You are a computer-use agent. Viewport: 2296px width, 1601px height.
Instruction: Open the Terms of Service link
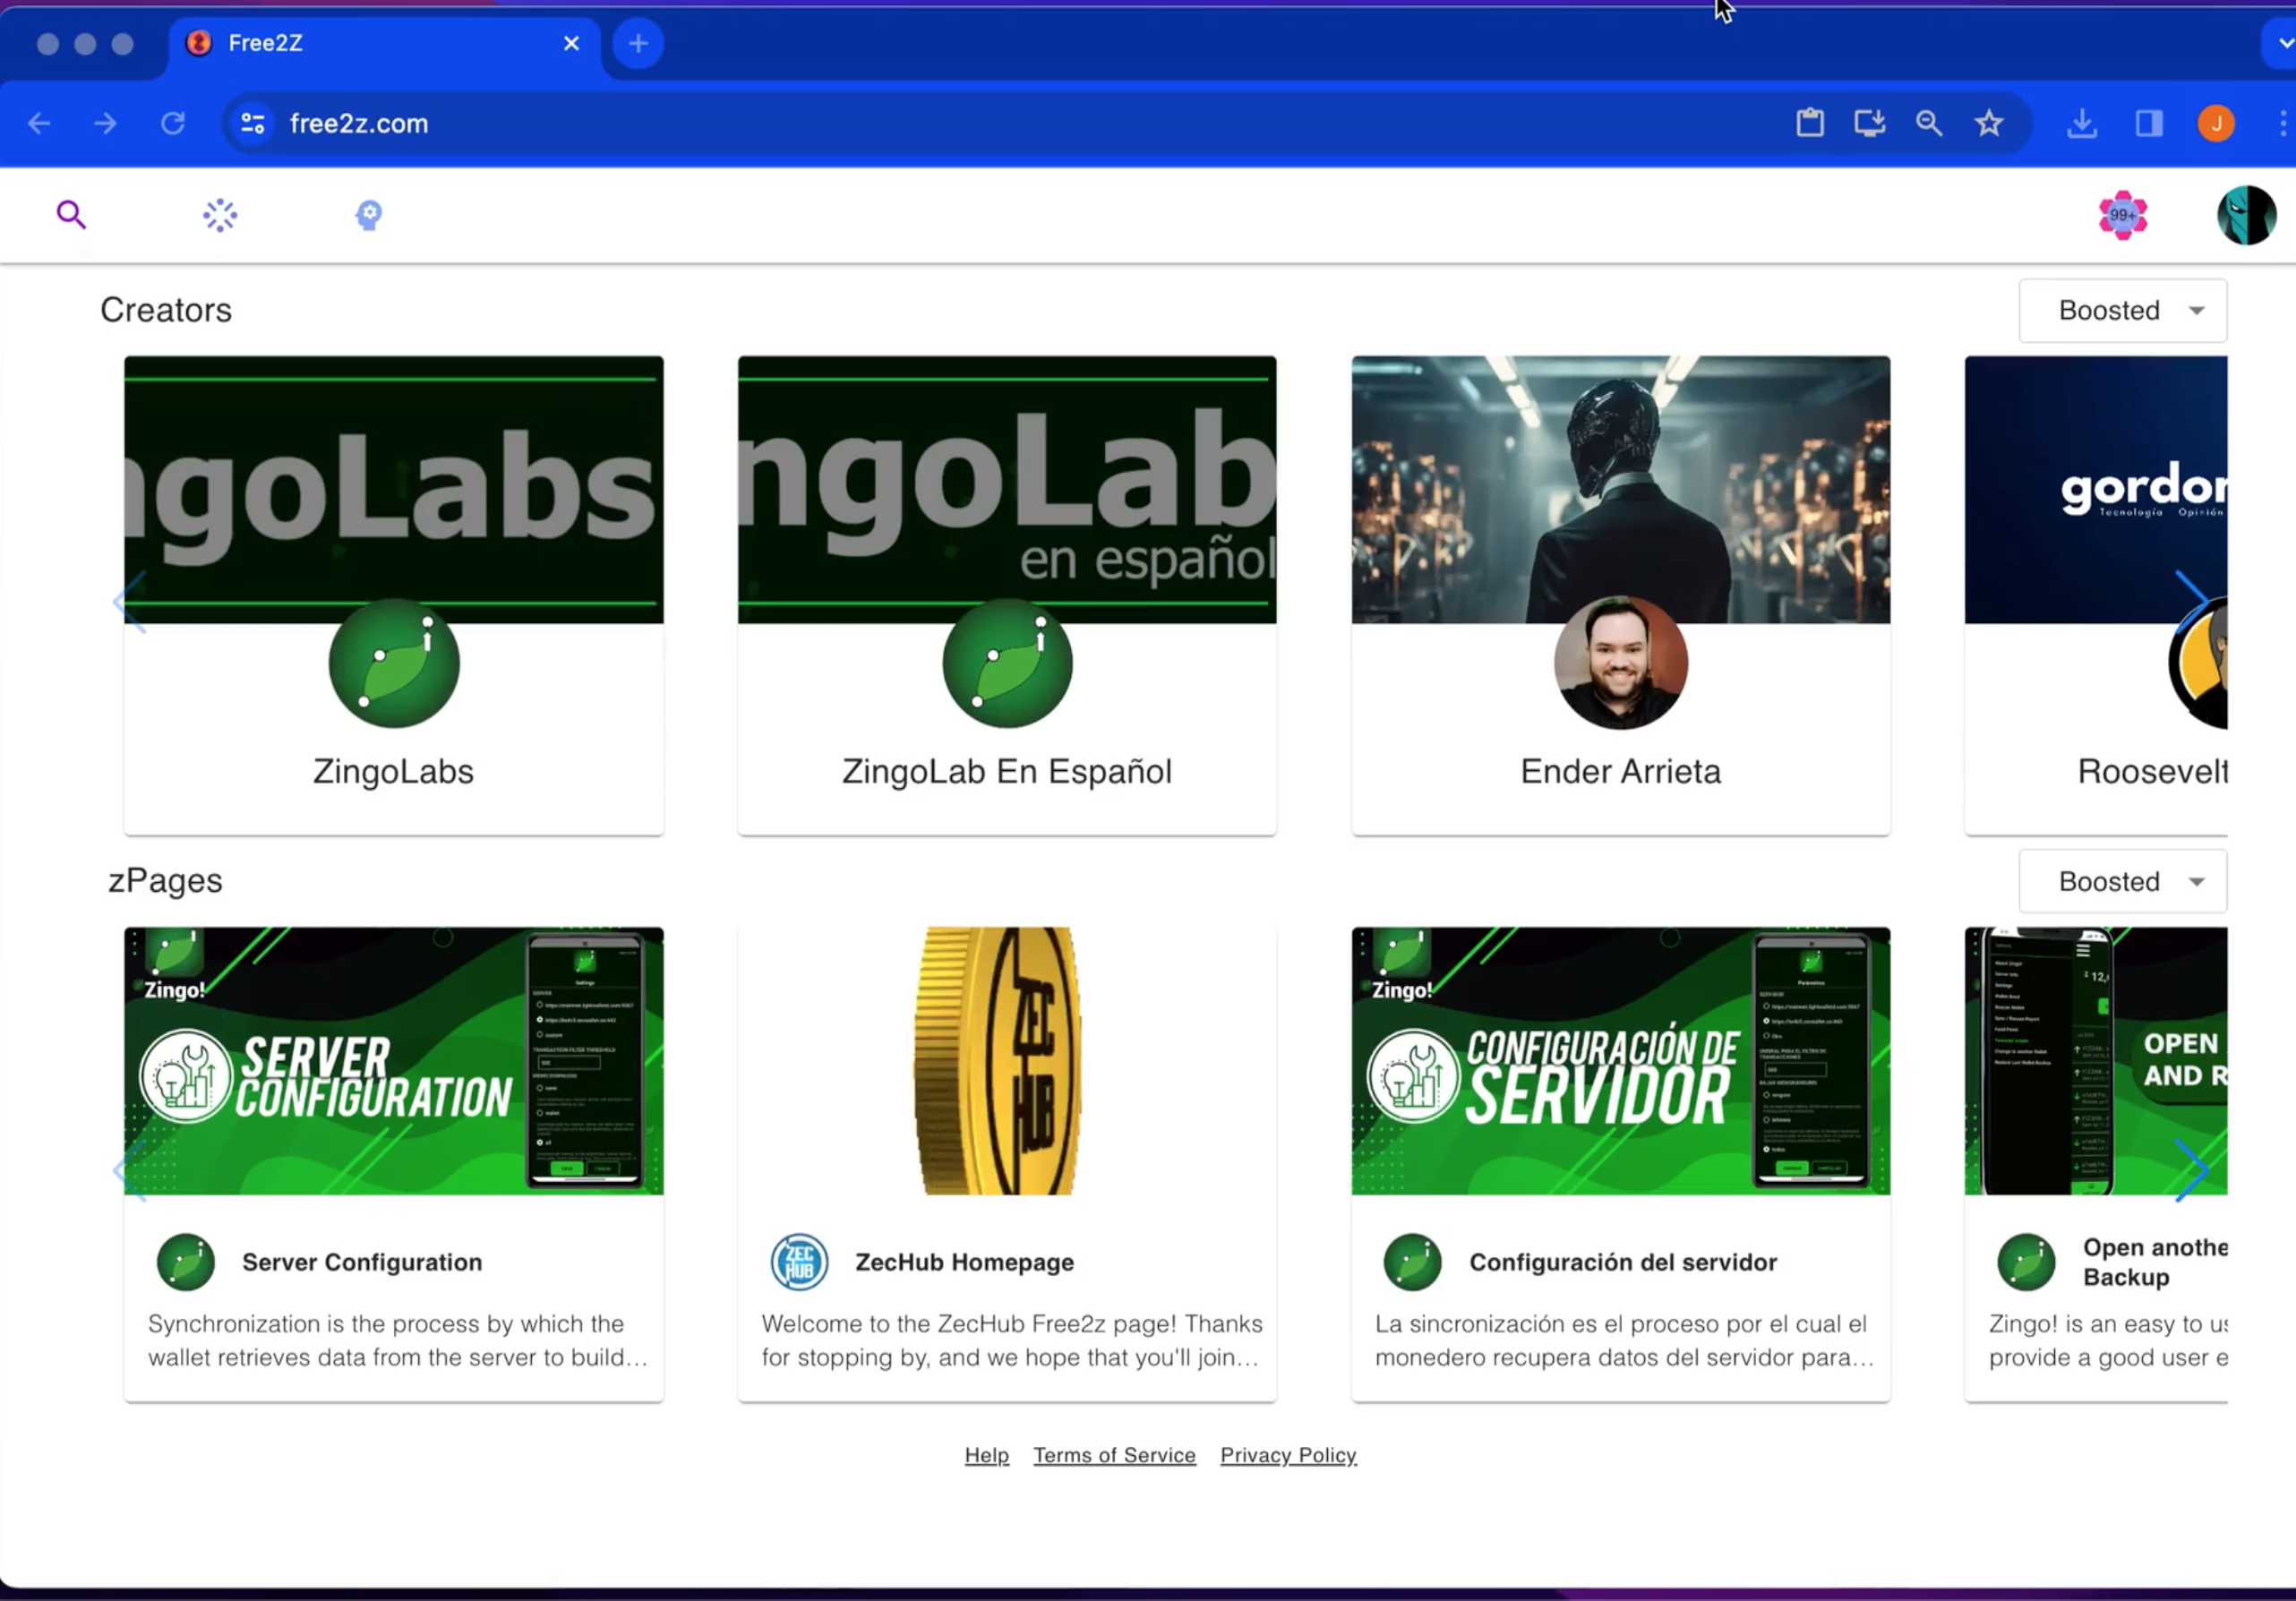(x=1115, y=1455)
